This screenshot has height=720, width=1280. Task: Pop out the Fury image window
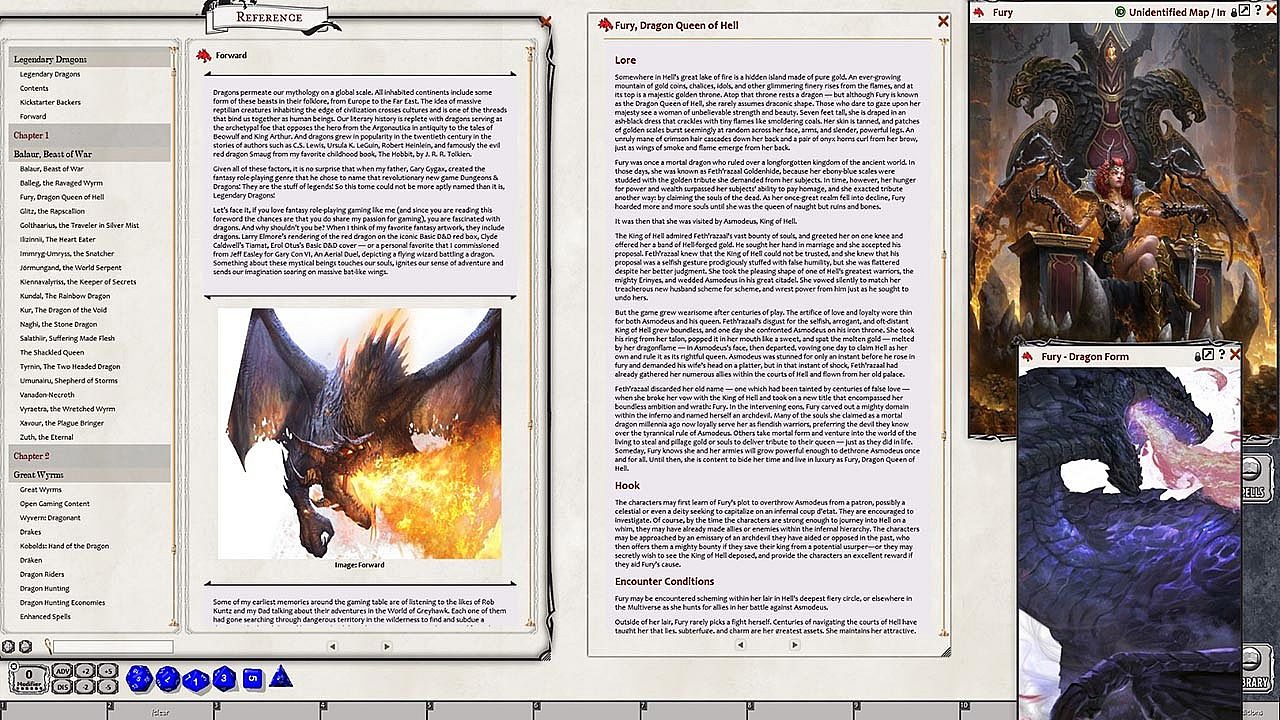tap(1244, 11)
